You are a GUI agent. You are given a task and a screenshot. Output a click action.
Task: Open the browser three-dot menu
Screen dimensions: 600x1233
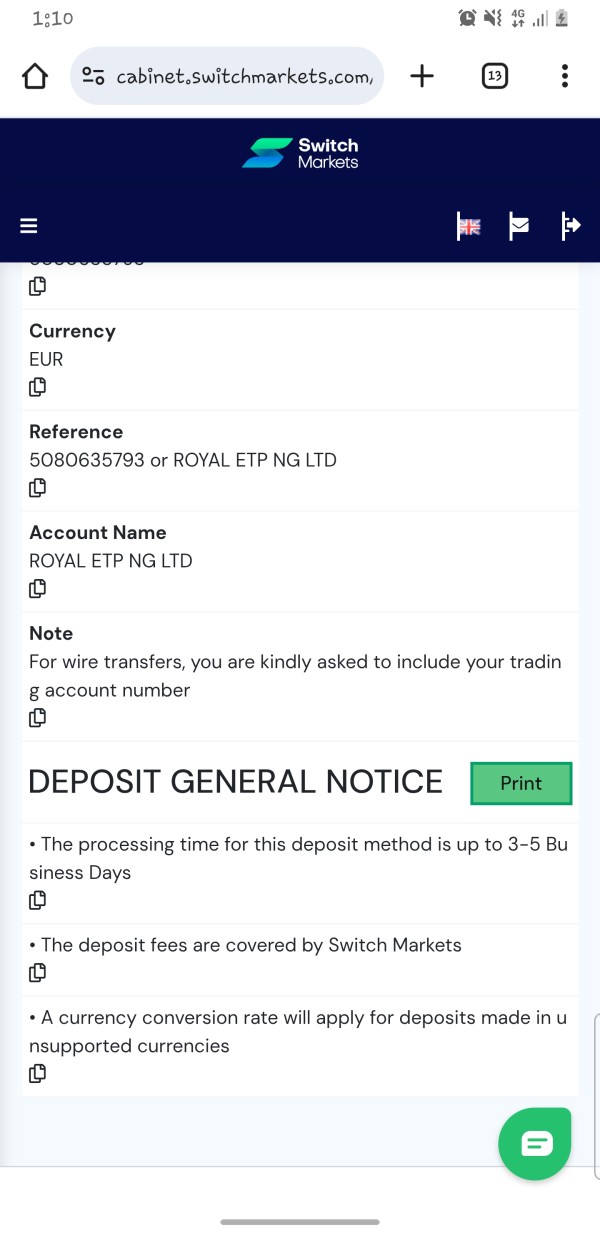[x=565, y=76]
